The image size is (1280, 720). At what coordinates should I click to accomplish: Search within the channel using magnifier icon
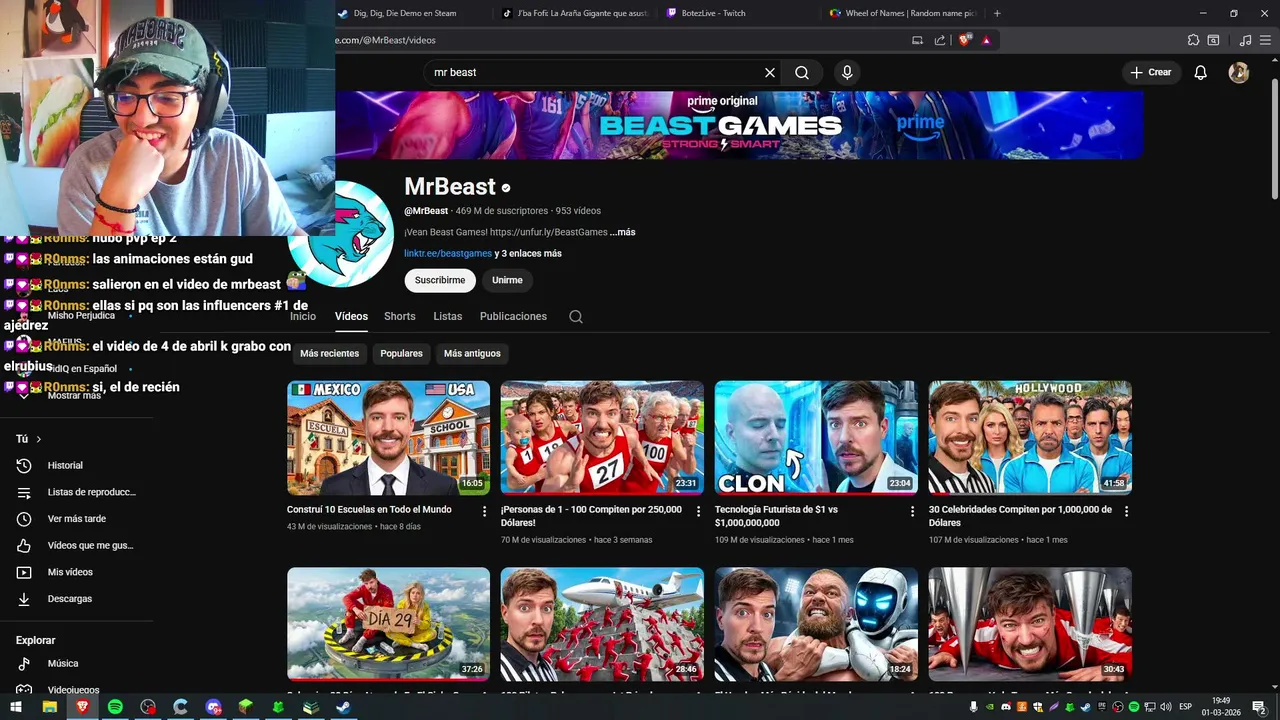point(576,317)
